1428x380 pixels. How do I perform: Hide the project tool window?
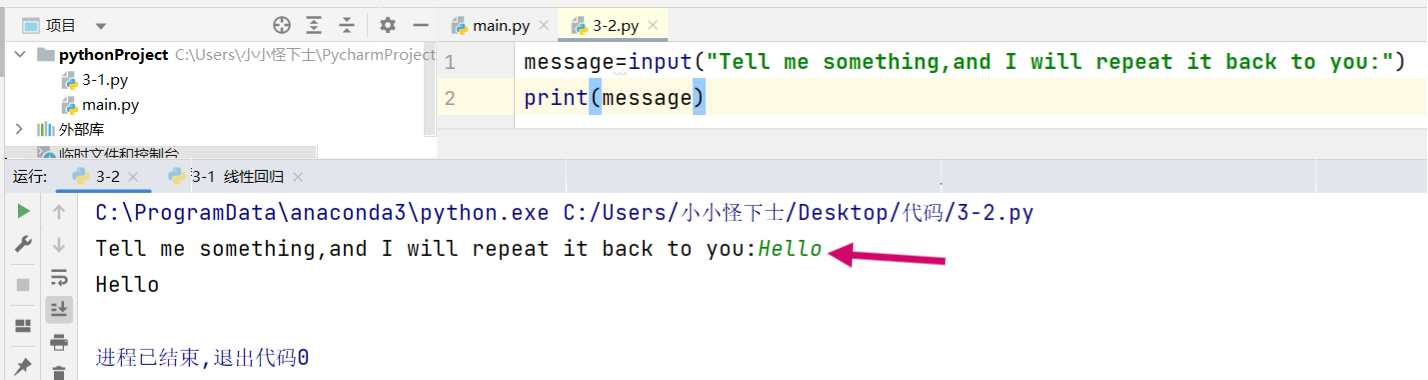[x=421, y=25]
